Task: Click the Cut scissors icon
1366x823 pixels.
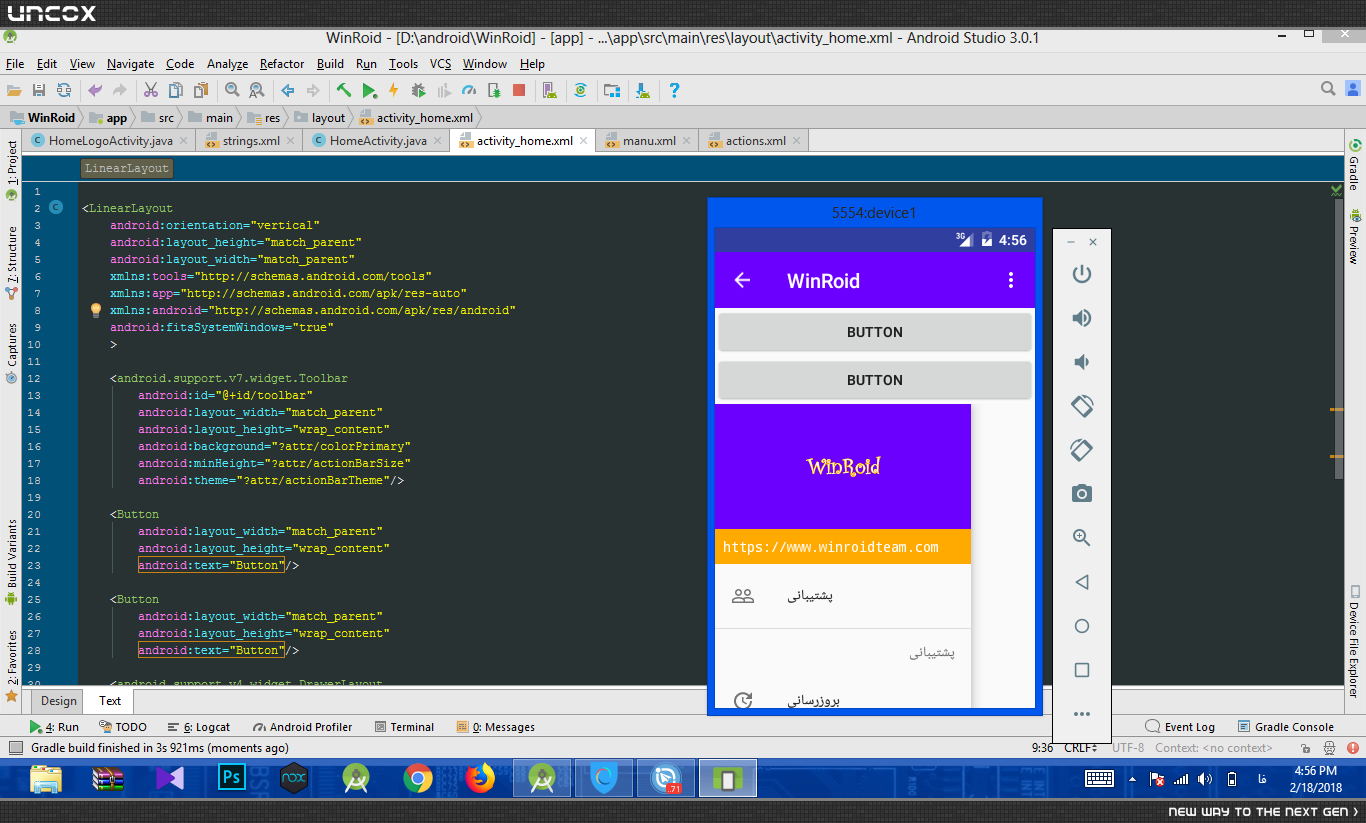Action: (151, 90)
